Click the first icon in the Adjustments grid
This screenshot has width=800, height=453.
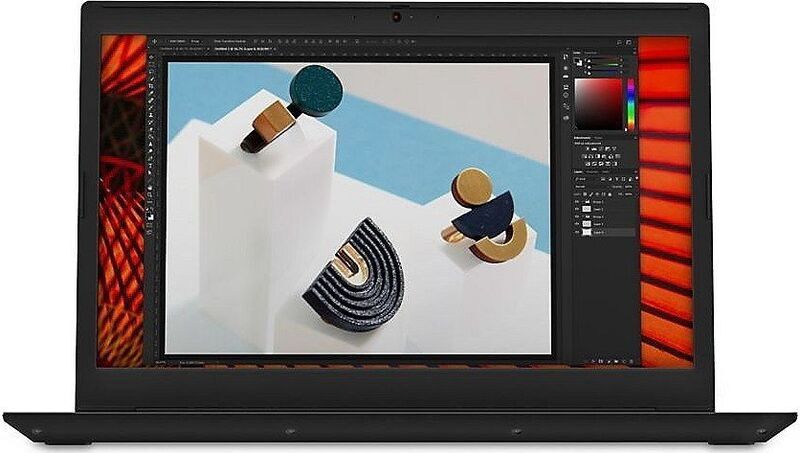point(587,148)
